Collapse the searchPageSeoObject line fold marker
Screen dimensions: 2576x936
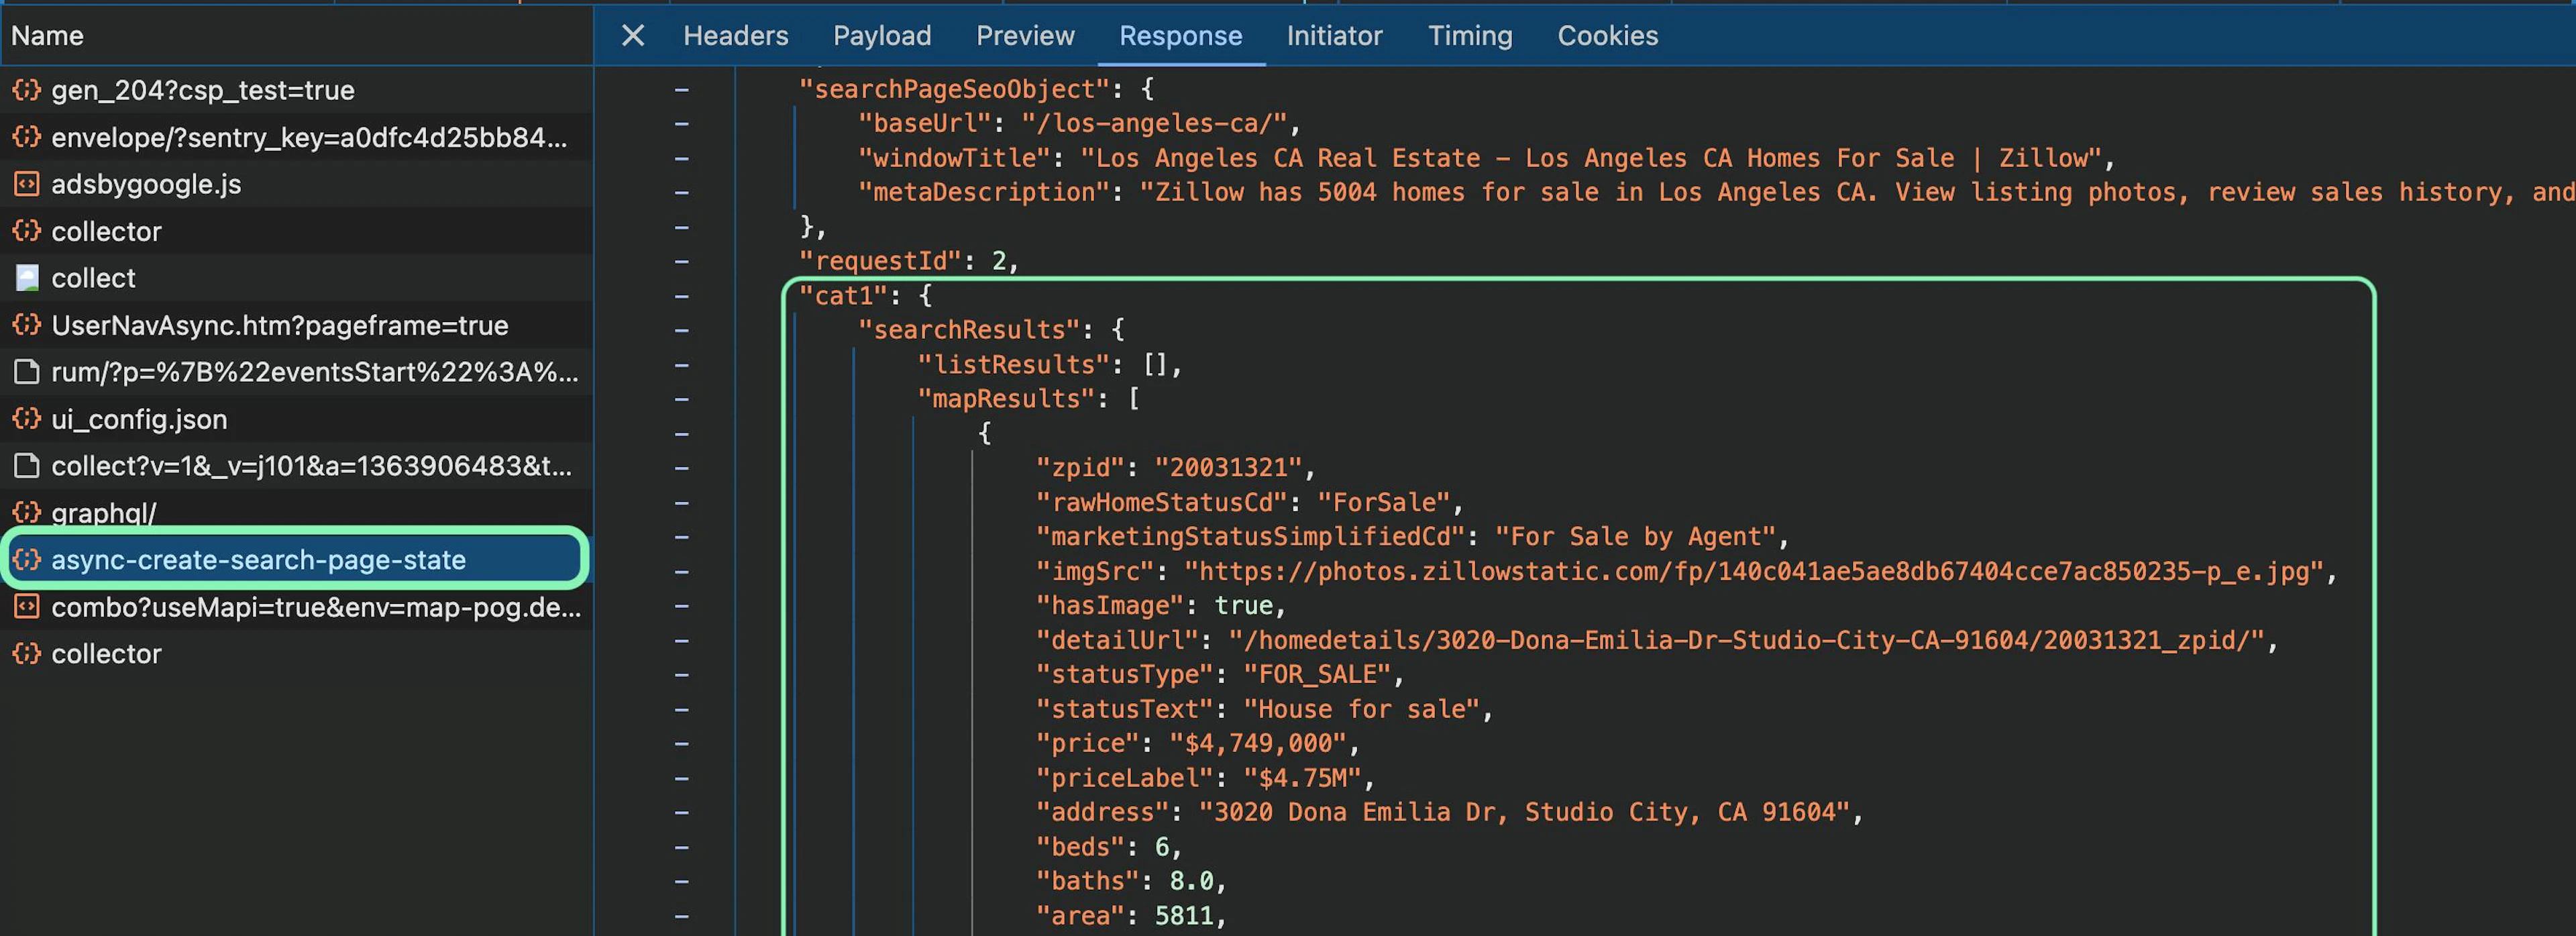tap(682, 90)
